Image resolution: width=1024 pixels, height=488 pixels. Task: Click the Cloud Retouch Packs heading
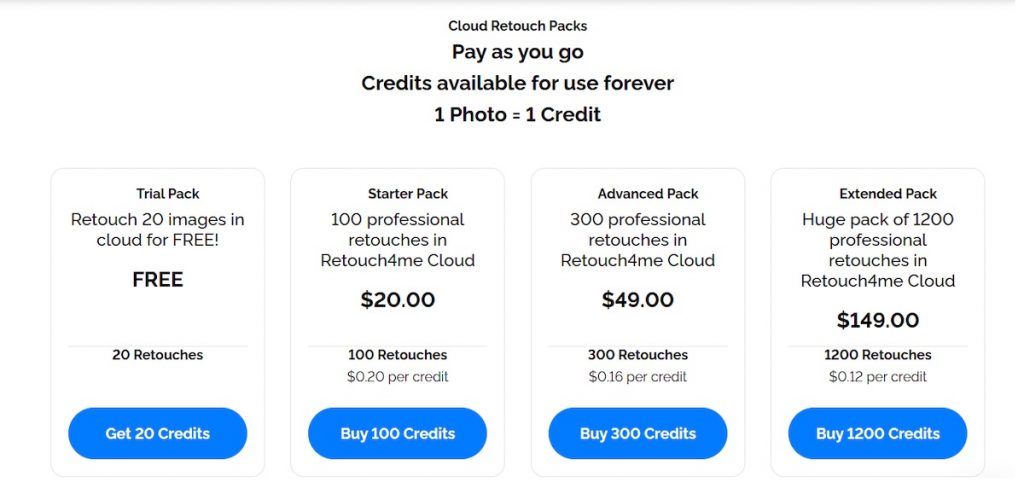coord(517,26)
